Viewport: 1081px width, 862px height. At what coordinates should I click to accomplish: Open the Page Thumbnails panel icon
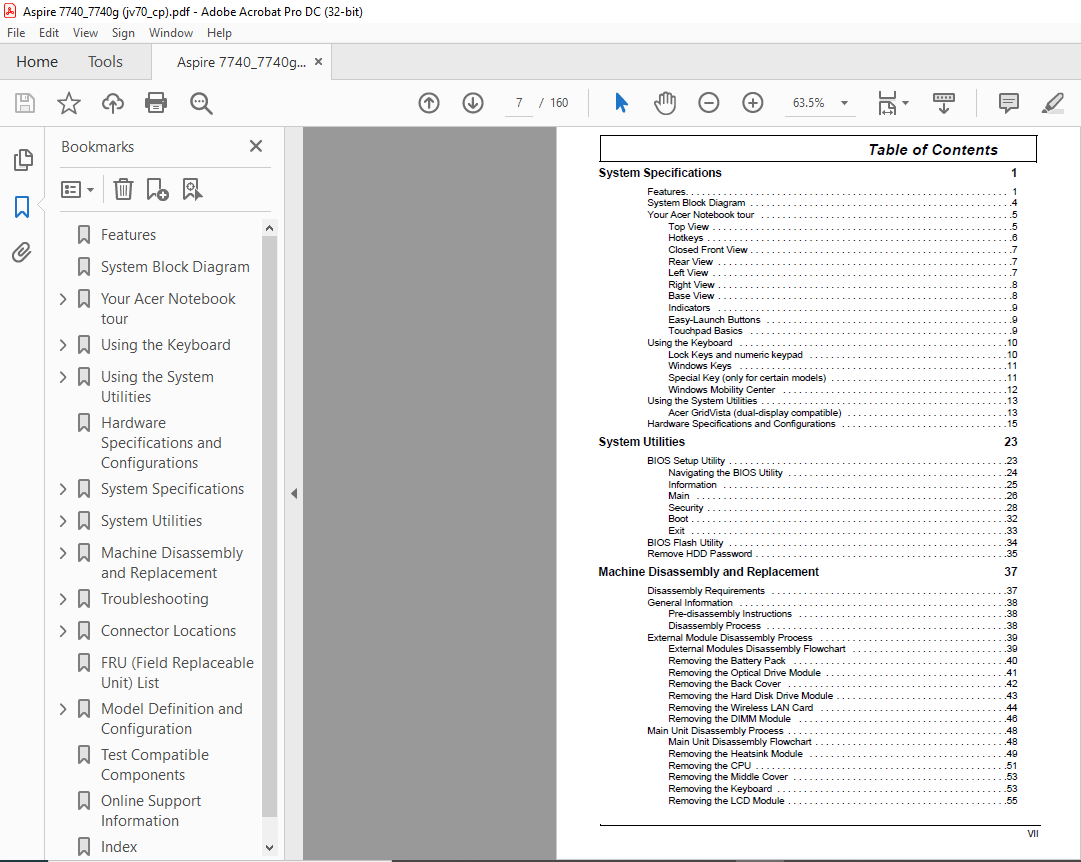tap(23, 160)
